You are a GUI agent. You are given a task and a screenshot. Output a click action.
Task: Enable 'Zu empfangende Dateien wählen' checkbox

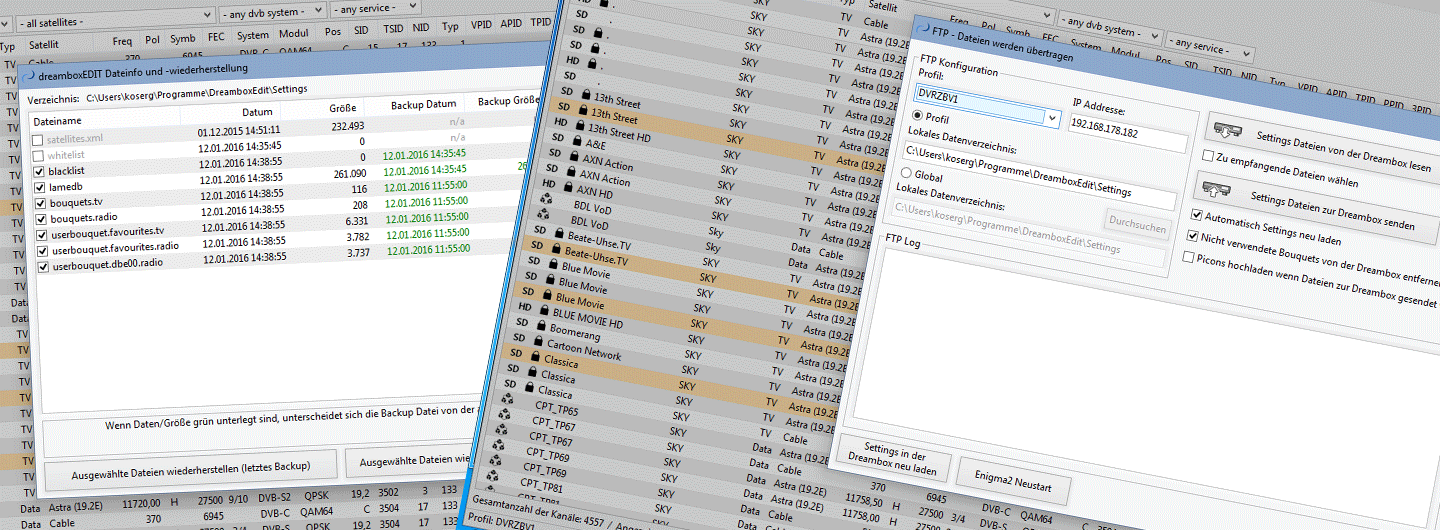1208,157
